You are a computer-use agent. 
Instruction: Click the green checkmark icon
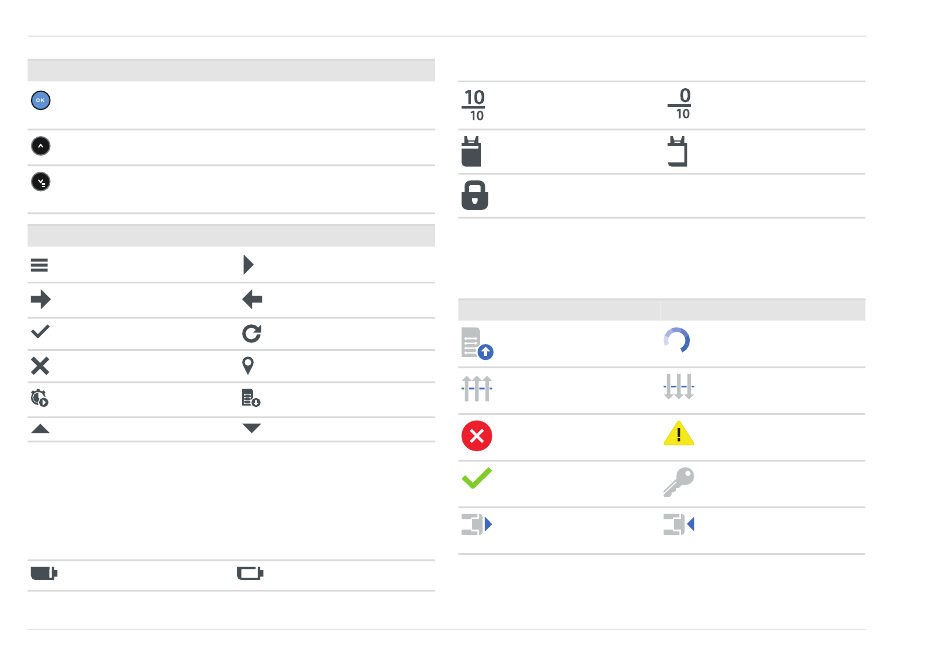click(477, 480)
